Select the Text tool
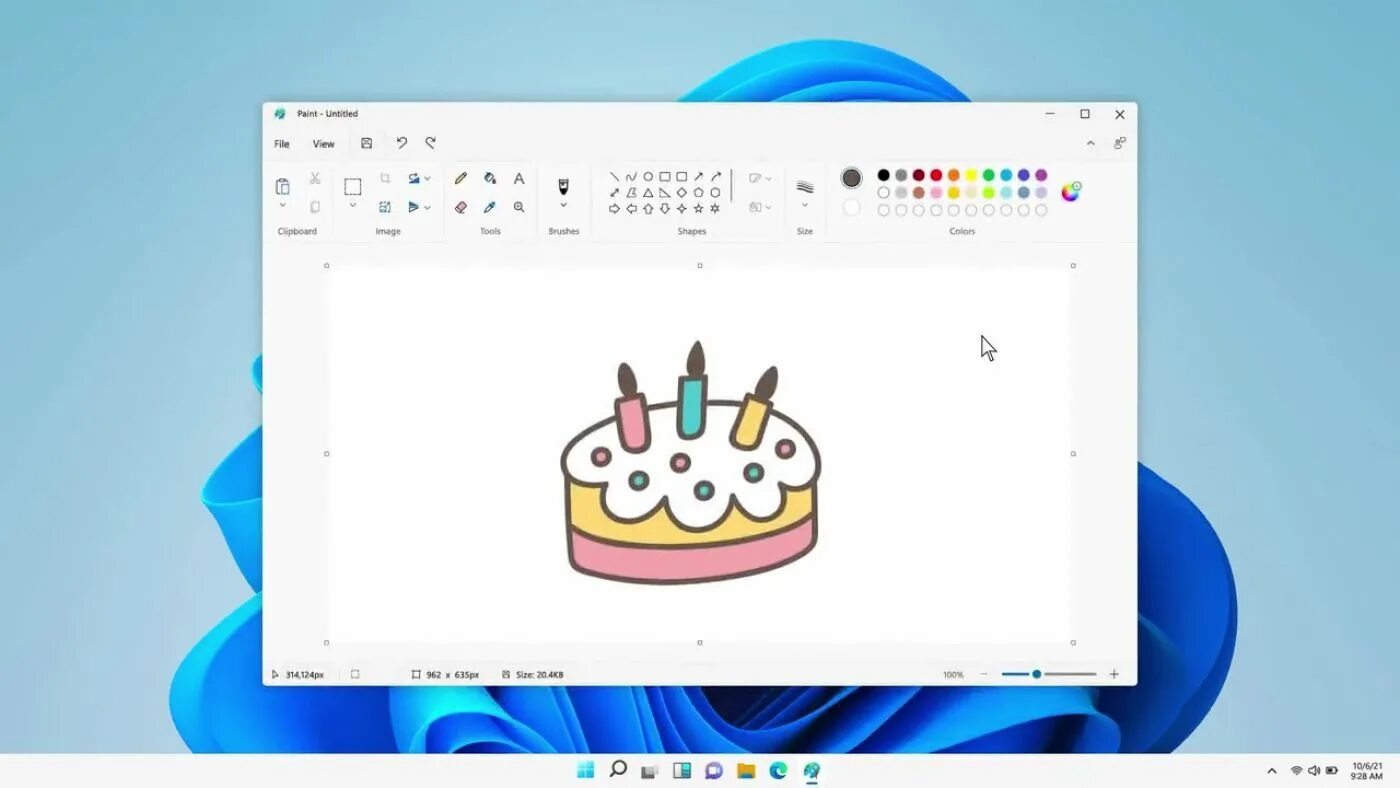This screenshot has height=788, width=1400. point(519,178)
